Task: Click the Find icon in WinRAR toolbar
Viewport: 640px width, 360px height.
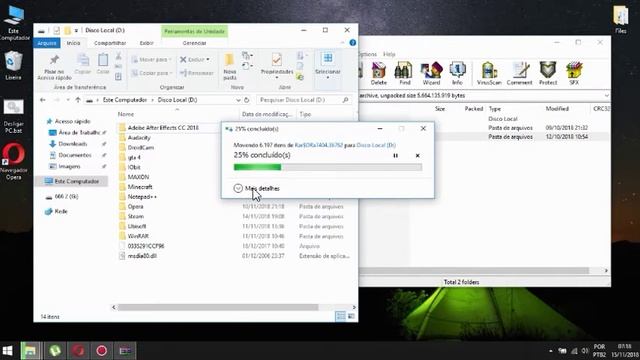Action: (x=404, y=73)
